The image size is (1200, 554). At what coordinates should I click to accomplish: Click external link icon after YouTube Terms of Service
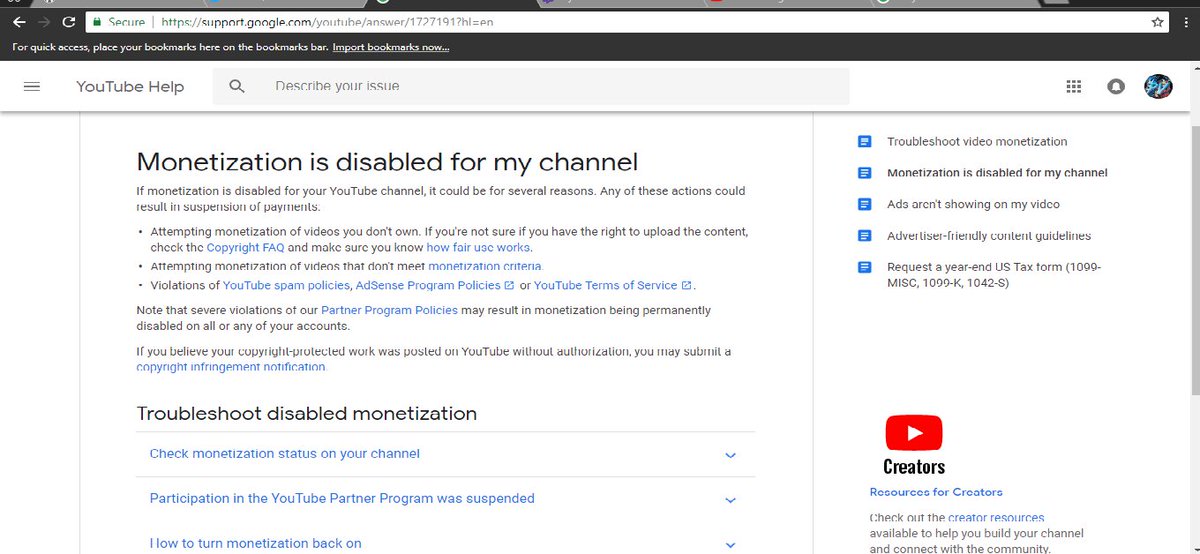(686, 286)
